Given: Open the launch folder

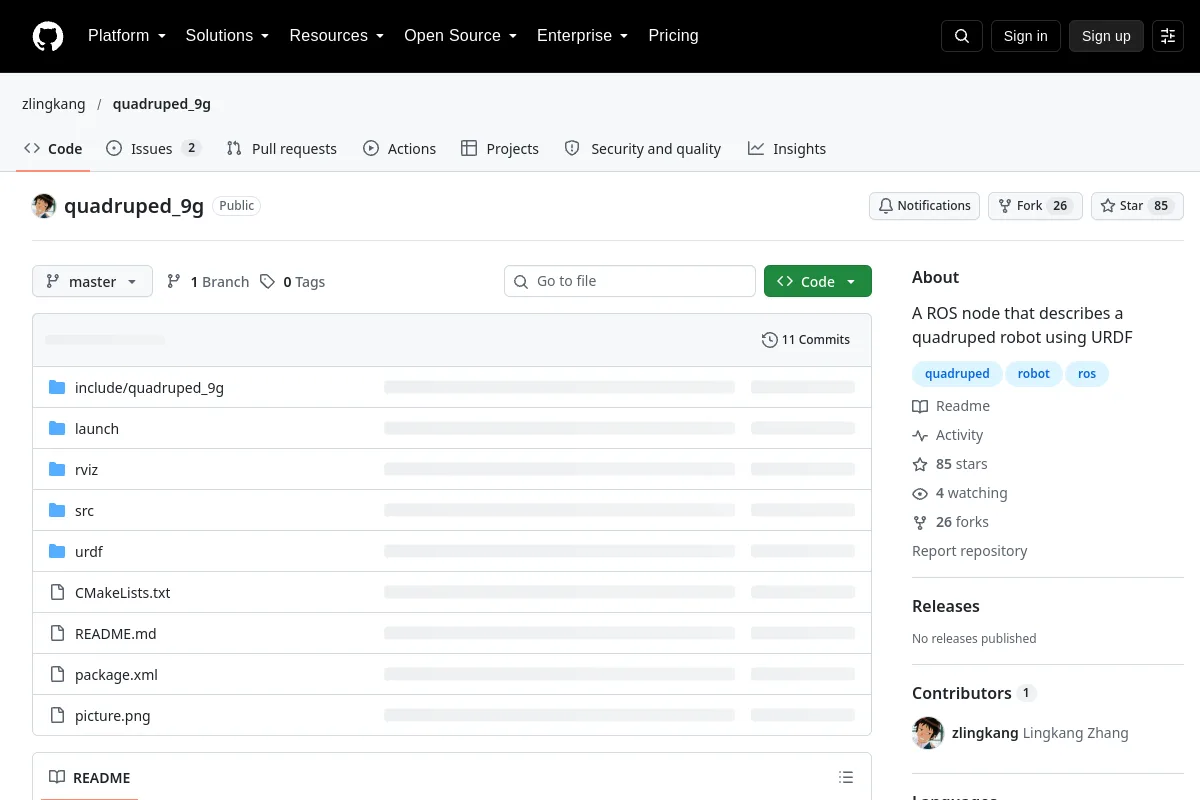Looking at the screenshot, I should click(x=97, y=429).
